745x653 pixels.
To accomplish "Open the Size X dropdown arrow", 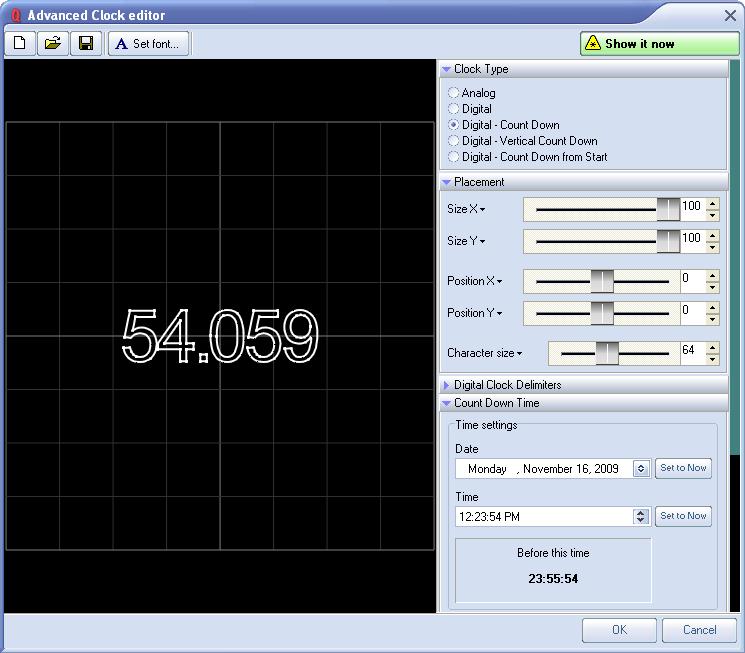I will 482,210.
